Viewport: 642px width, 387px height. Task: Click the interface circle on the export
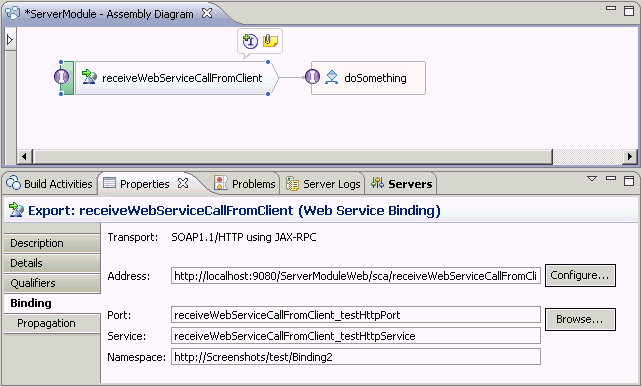(x=61, y=77)
